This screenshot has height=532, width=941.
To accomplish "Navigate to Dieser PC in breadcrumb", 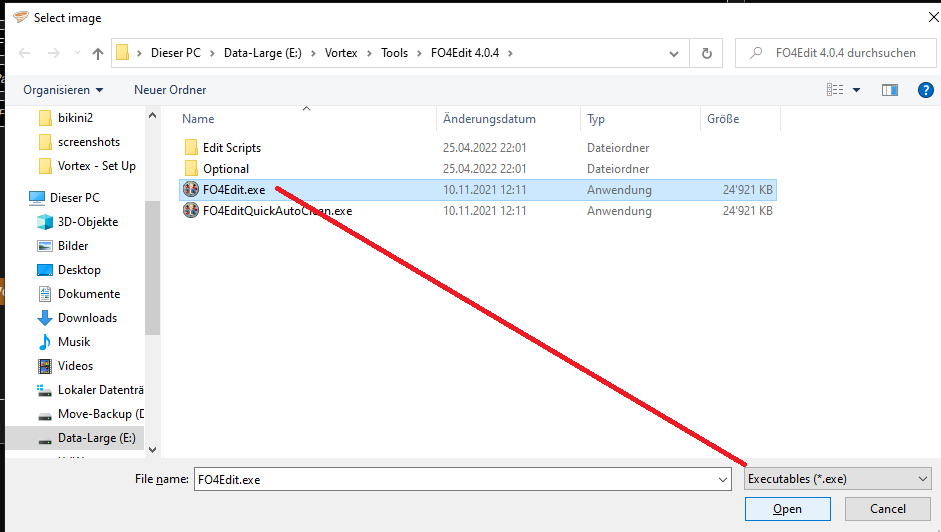I will tap(176, 53).
